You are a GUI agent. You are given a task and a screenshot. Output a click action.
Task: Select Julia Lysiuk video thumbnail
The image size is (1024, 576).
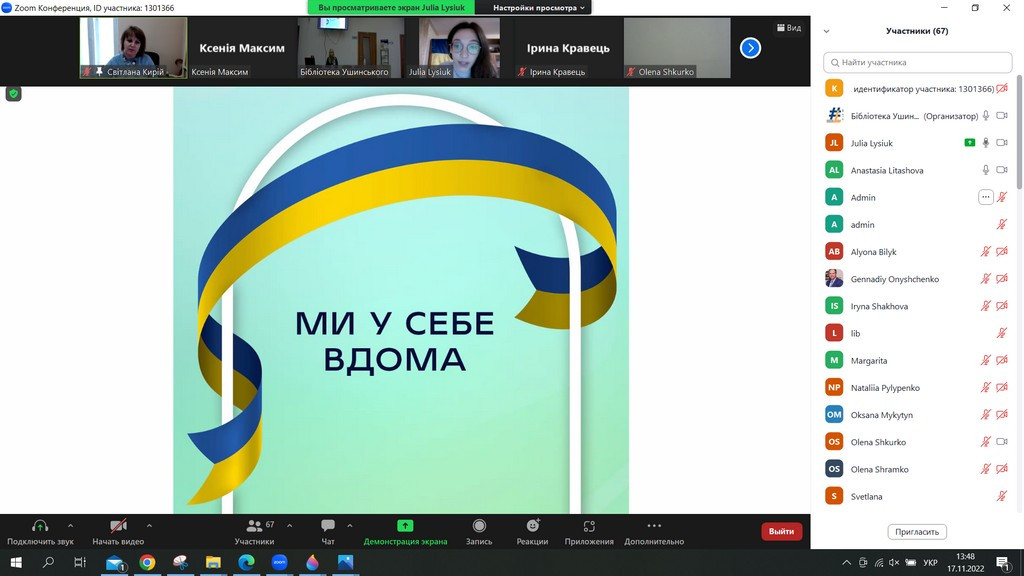coord(459,48)
